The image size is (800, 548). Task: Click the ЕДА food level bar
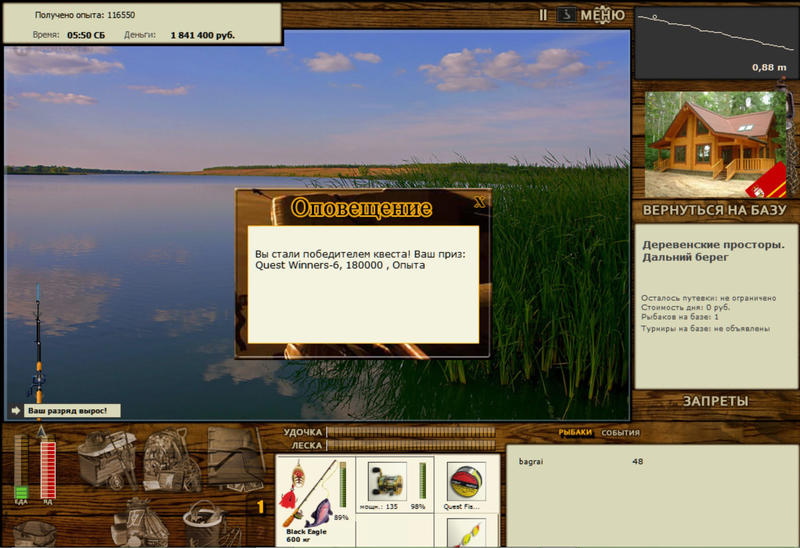coord(21,467)
